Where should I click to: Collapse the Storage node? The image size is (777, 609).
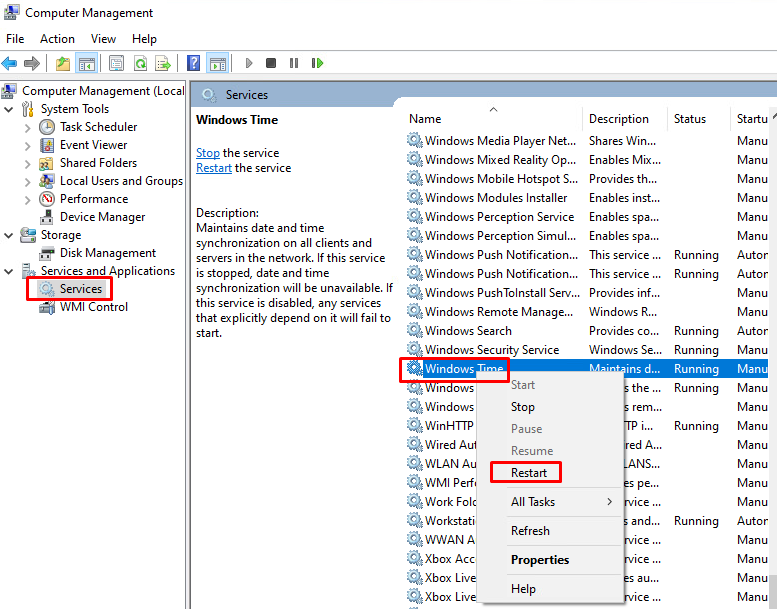coord(8,235)
